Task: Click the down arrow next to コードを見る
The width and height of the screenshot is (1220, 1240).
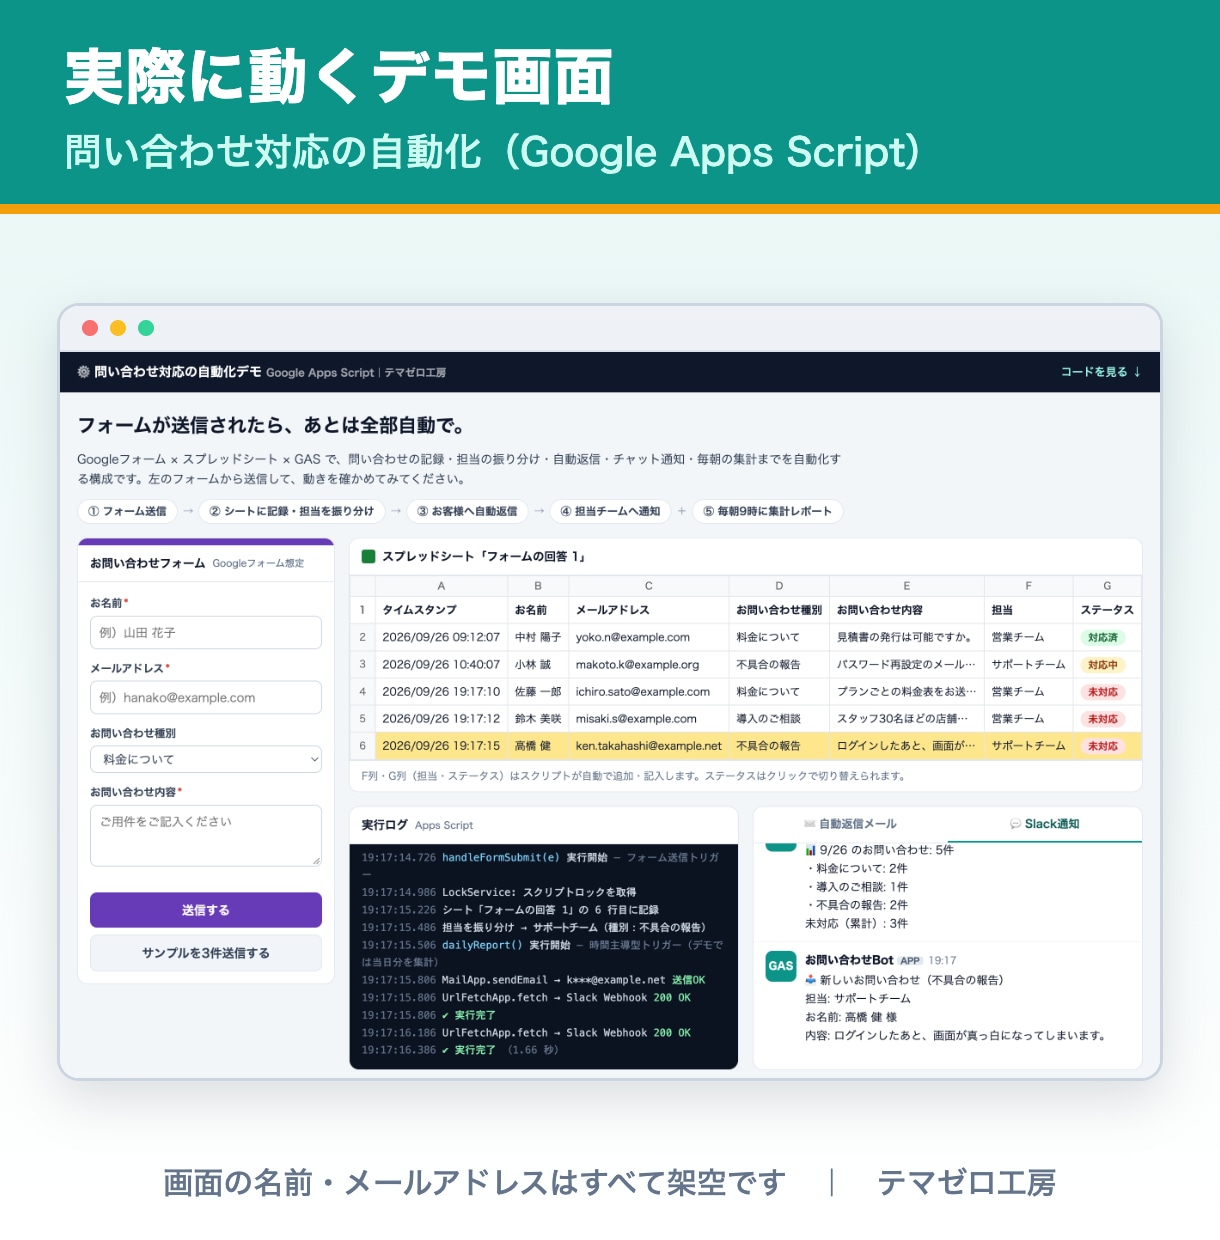Action: click(x=1137, y=372)
